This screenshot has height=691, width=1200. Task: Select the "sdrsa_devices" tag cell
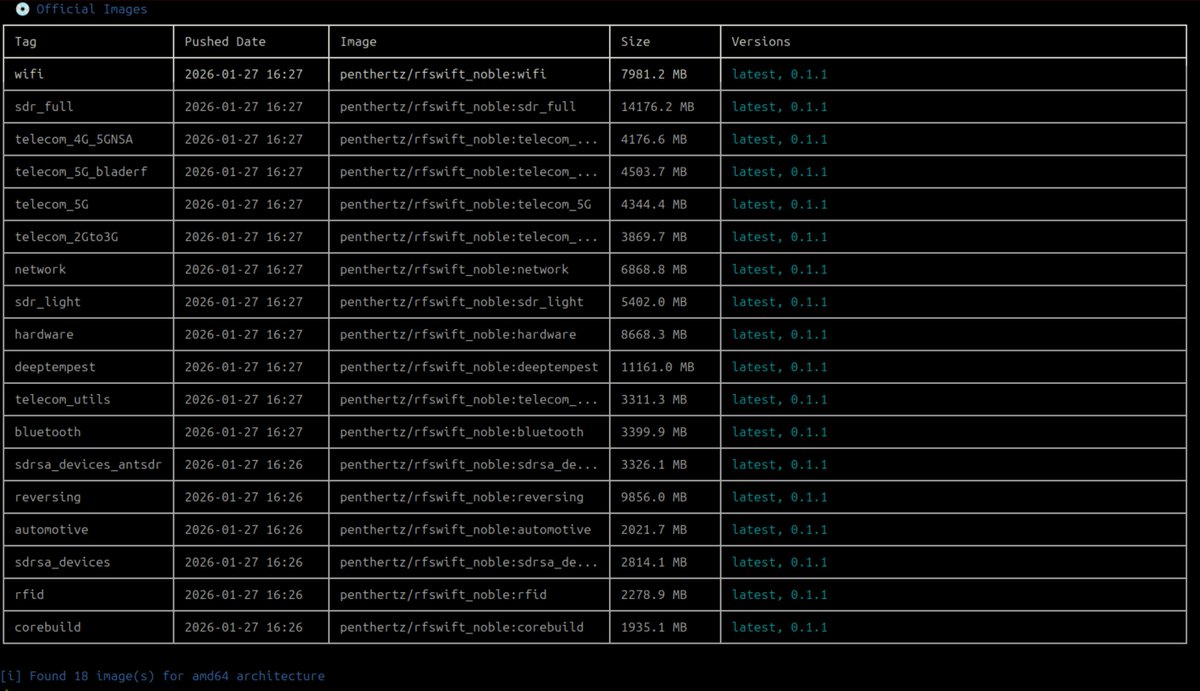(x=62, y=562)
